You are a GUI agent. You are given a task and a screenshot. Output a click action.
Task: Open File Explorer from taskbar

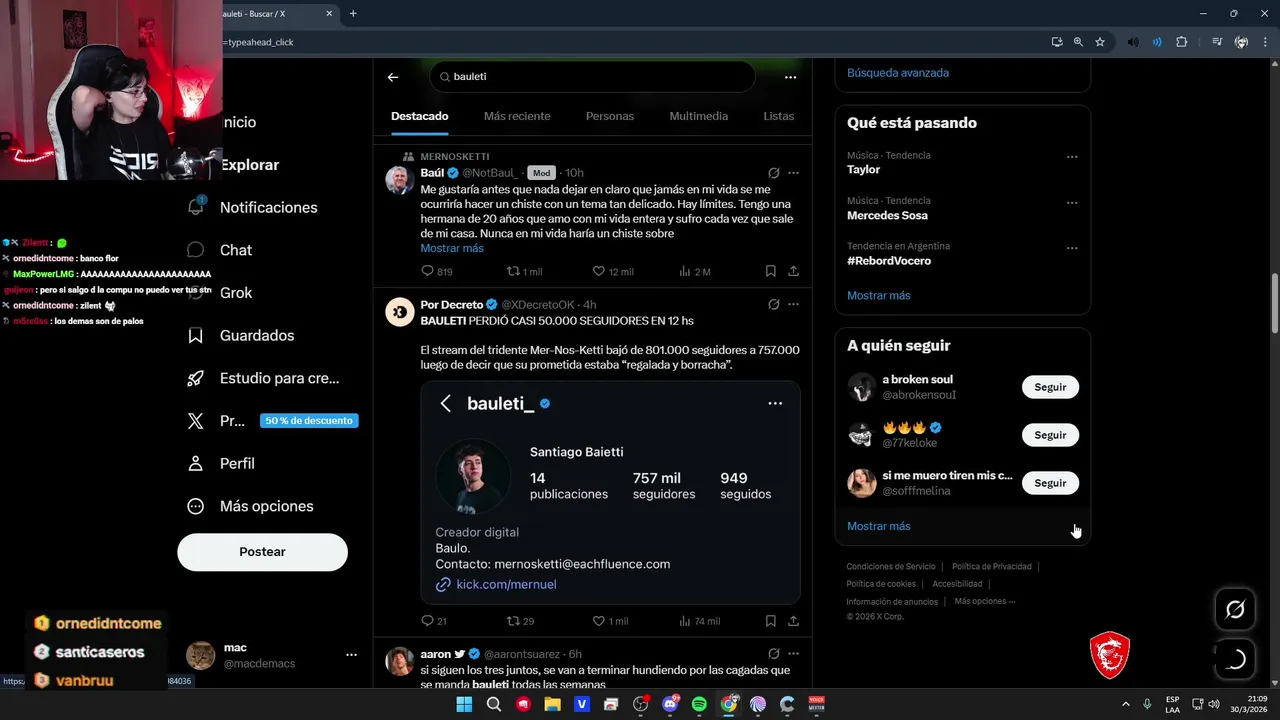(552, 704)
